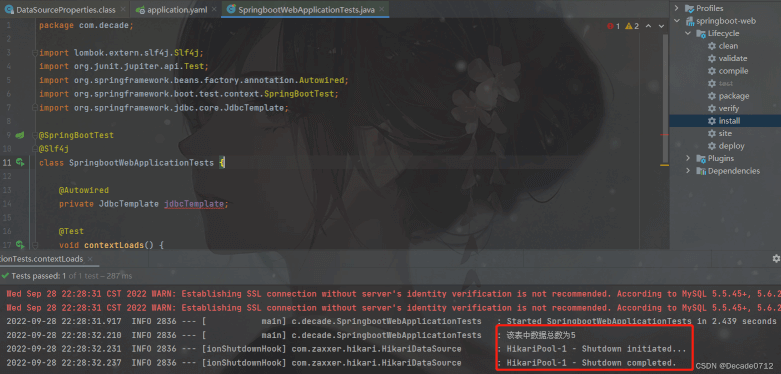The width and height of the screenshot is (781, 374).
Task: Click the gear icon beside verify
Action: (x=712, y=108)
